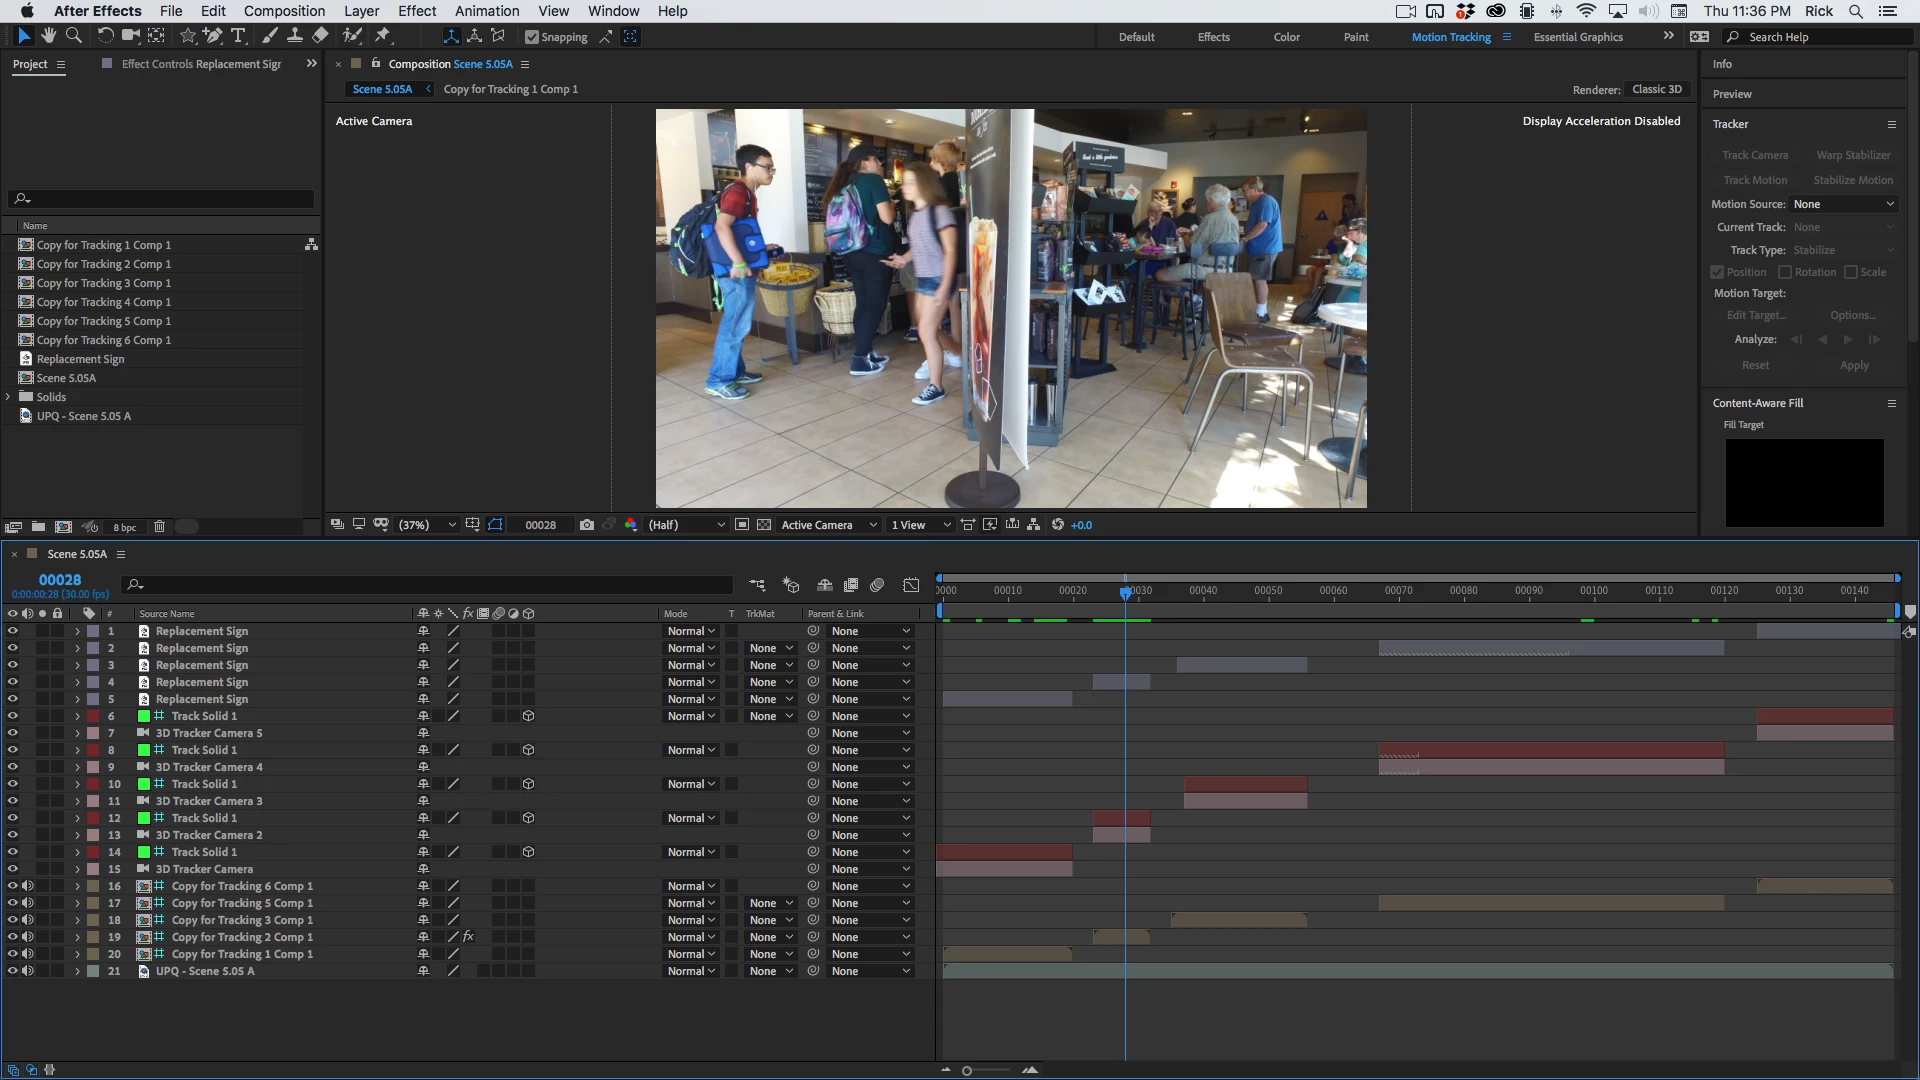Open the Motion Source dropdown
This screenshot has width=1920, height=1080.
point(1843,204)
